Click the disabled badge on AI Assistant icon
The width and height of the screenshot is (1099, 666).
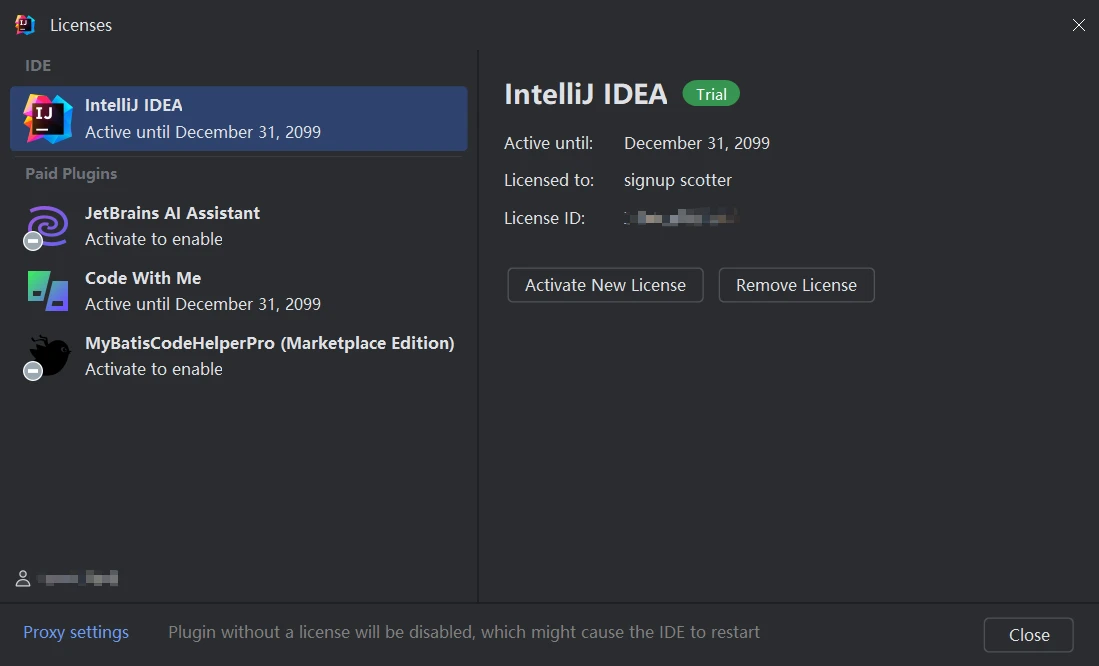33,241
